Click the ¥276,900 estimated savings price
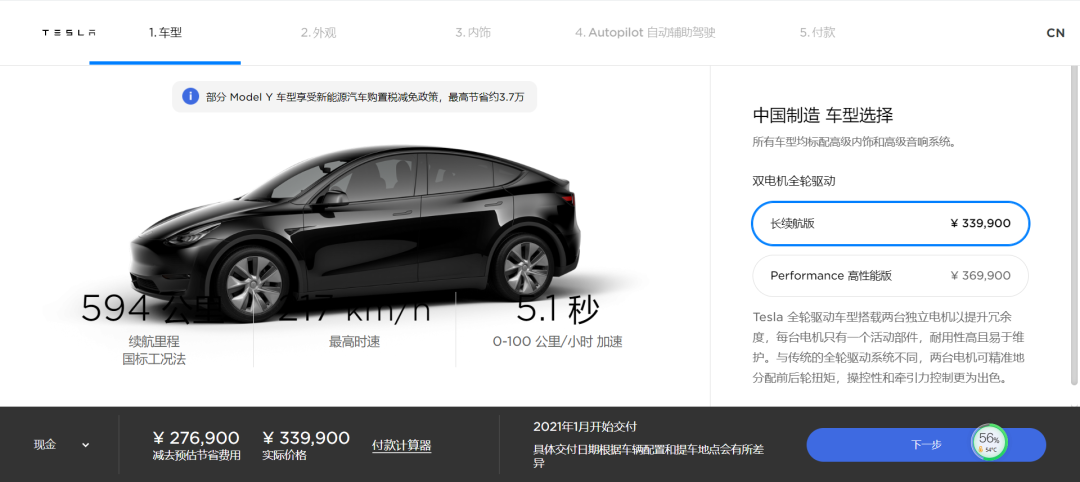Viewport: 1080px width, 482px height. tap(196, 438)
